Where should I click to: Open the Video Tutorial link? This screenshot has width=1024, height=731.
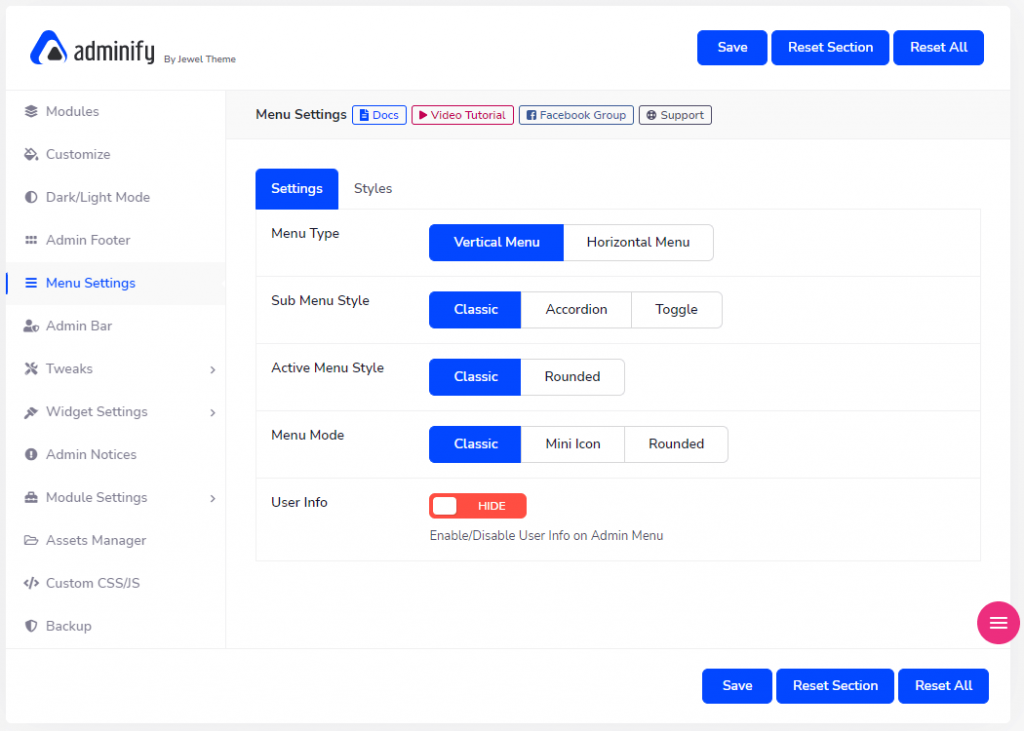[462, 114]
